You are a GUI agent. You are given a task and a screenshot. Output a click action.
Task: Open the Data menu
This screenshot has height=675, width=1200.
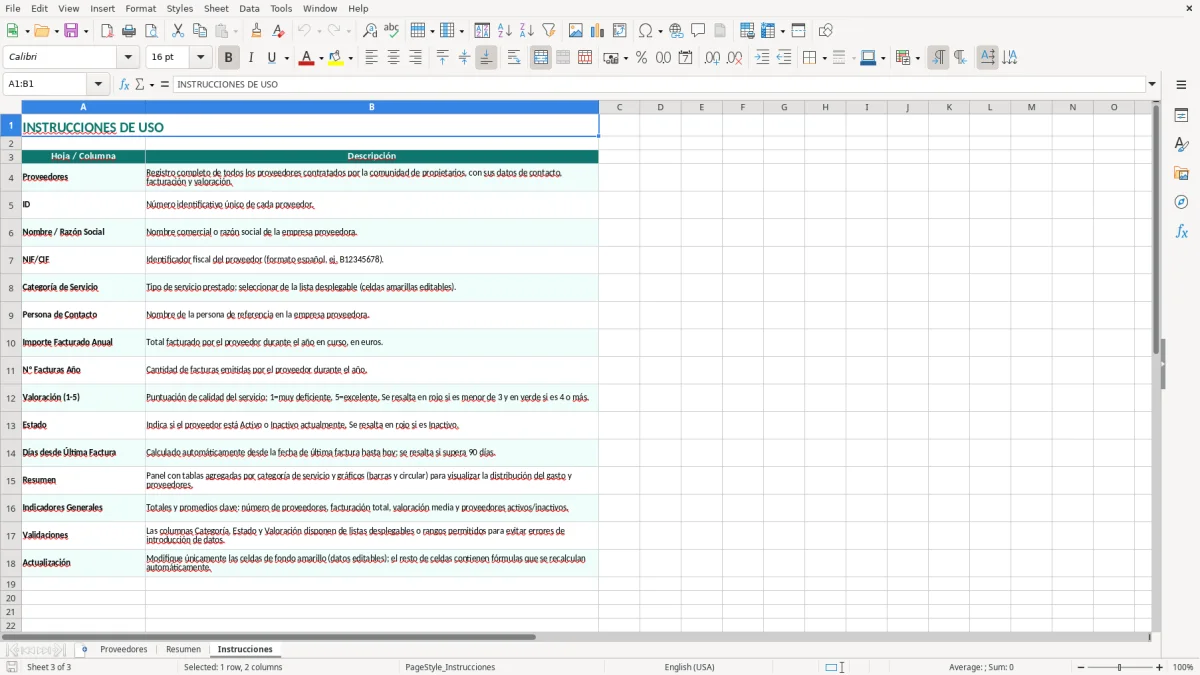(x=249, y=8)
